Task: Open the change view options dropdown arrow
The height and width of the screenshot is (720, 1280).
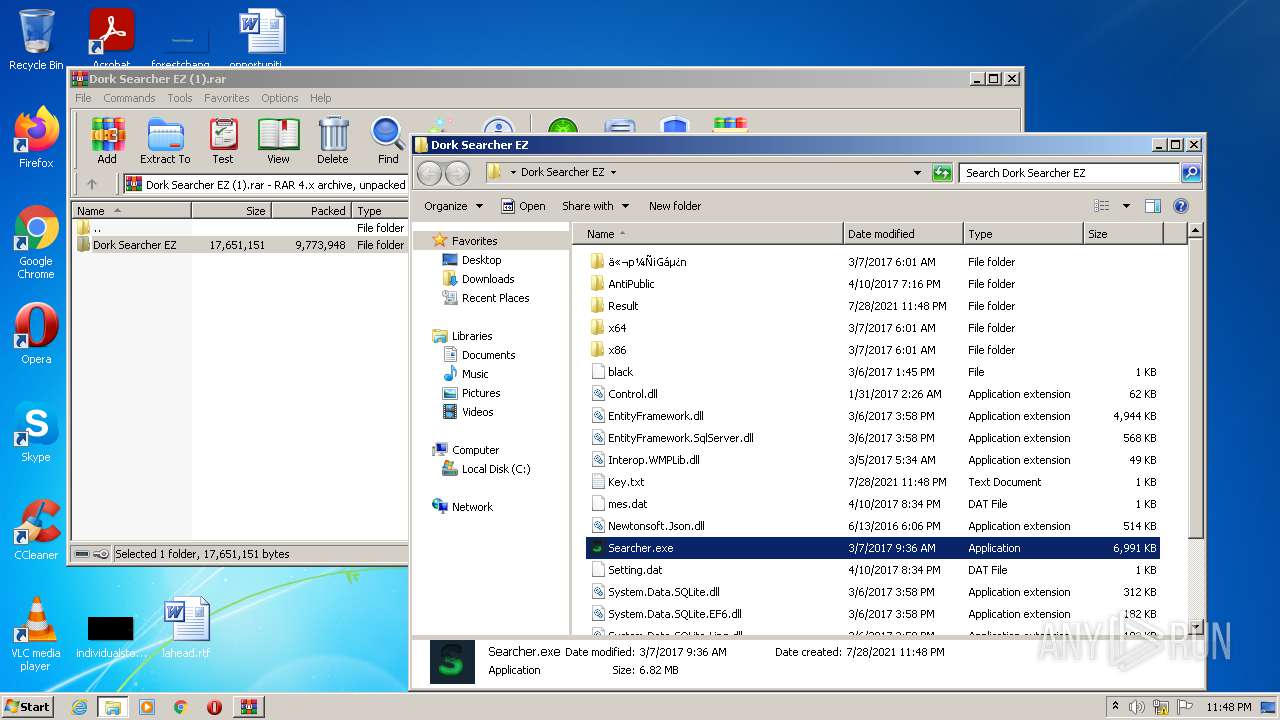Action: point(1126,206)
